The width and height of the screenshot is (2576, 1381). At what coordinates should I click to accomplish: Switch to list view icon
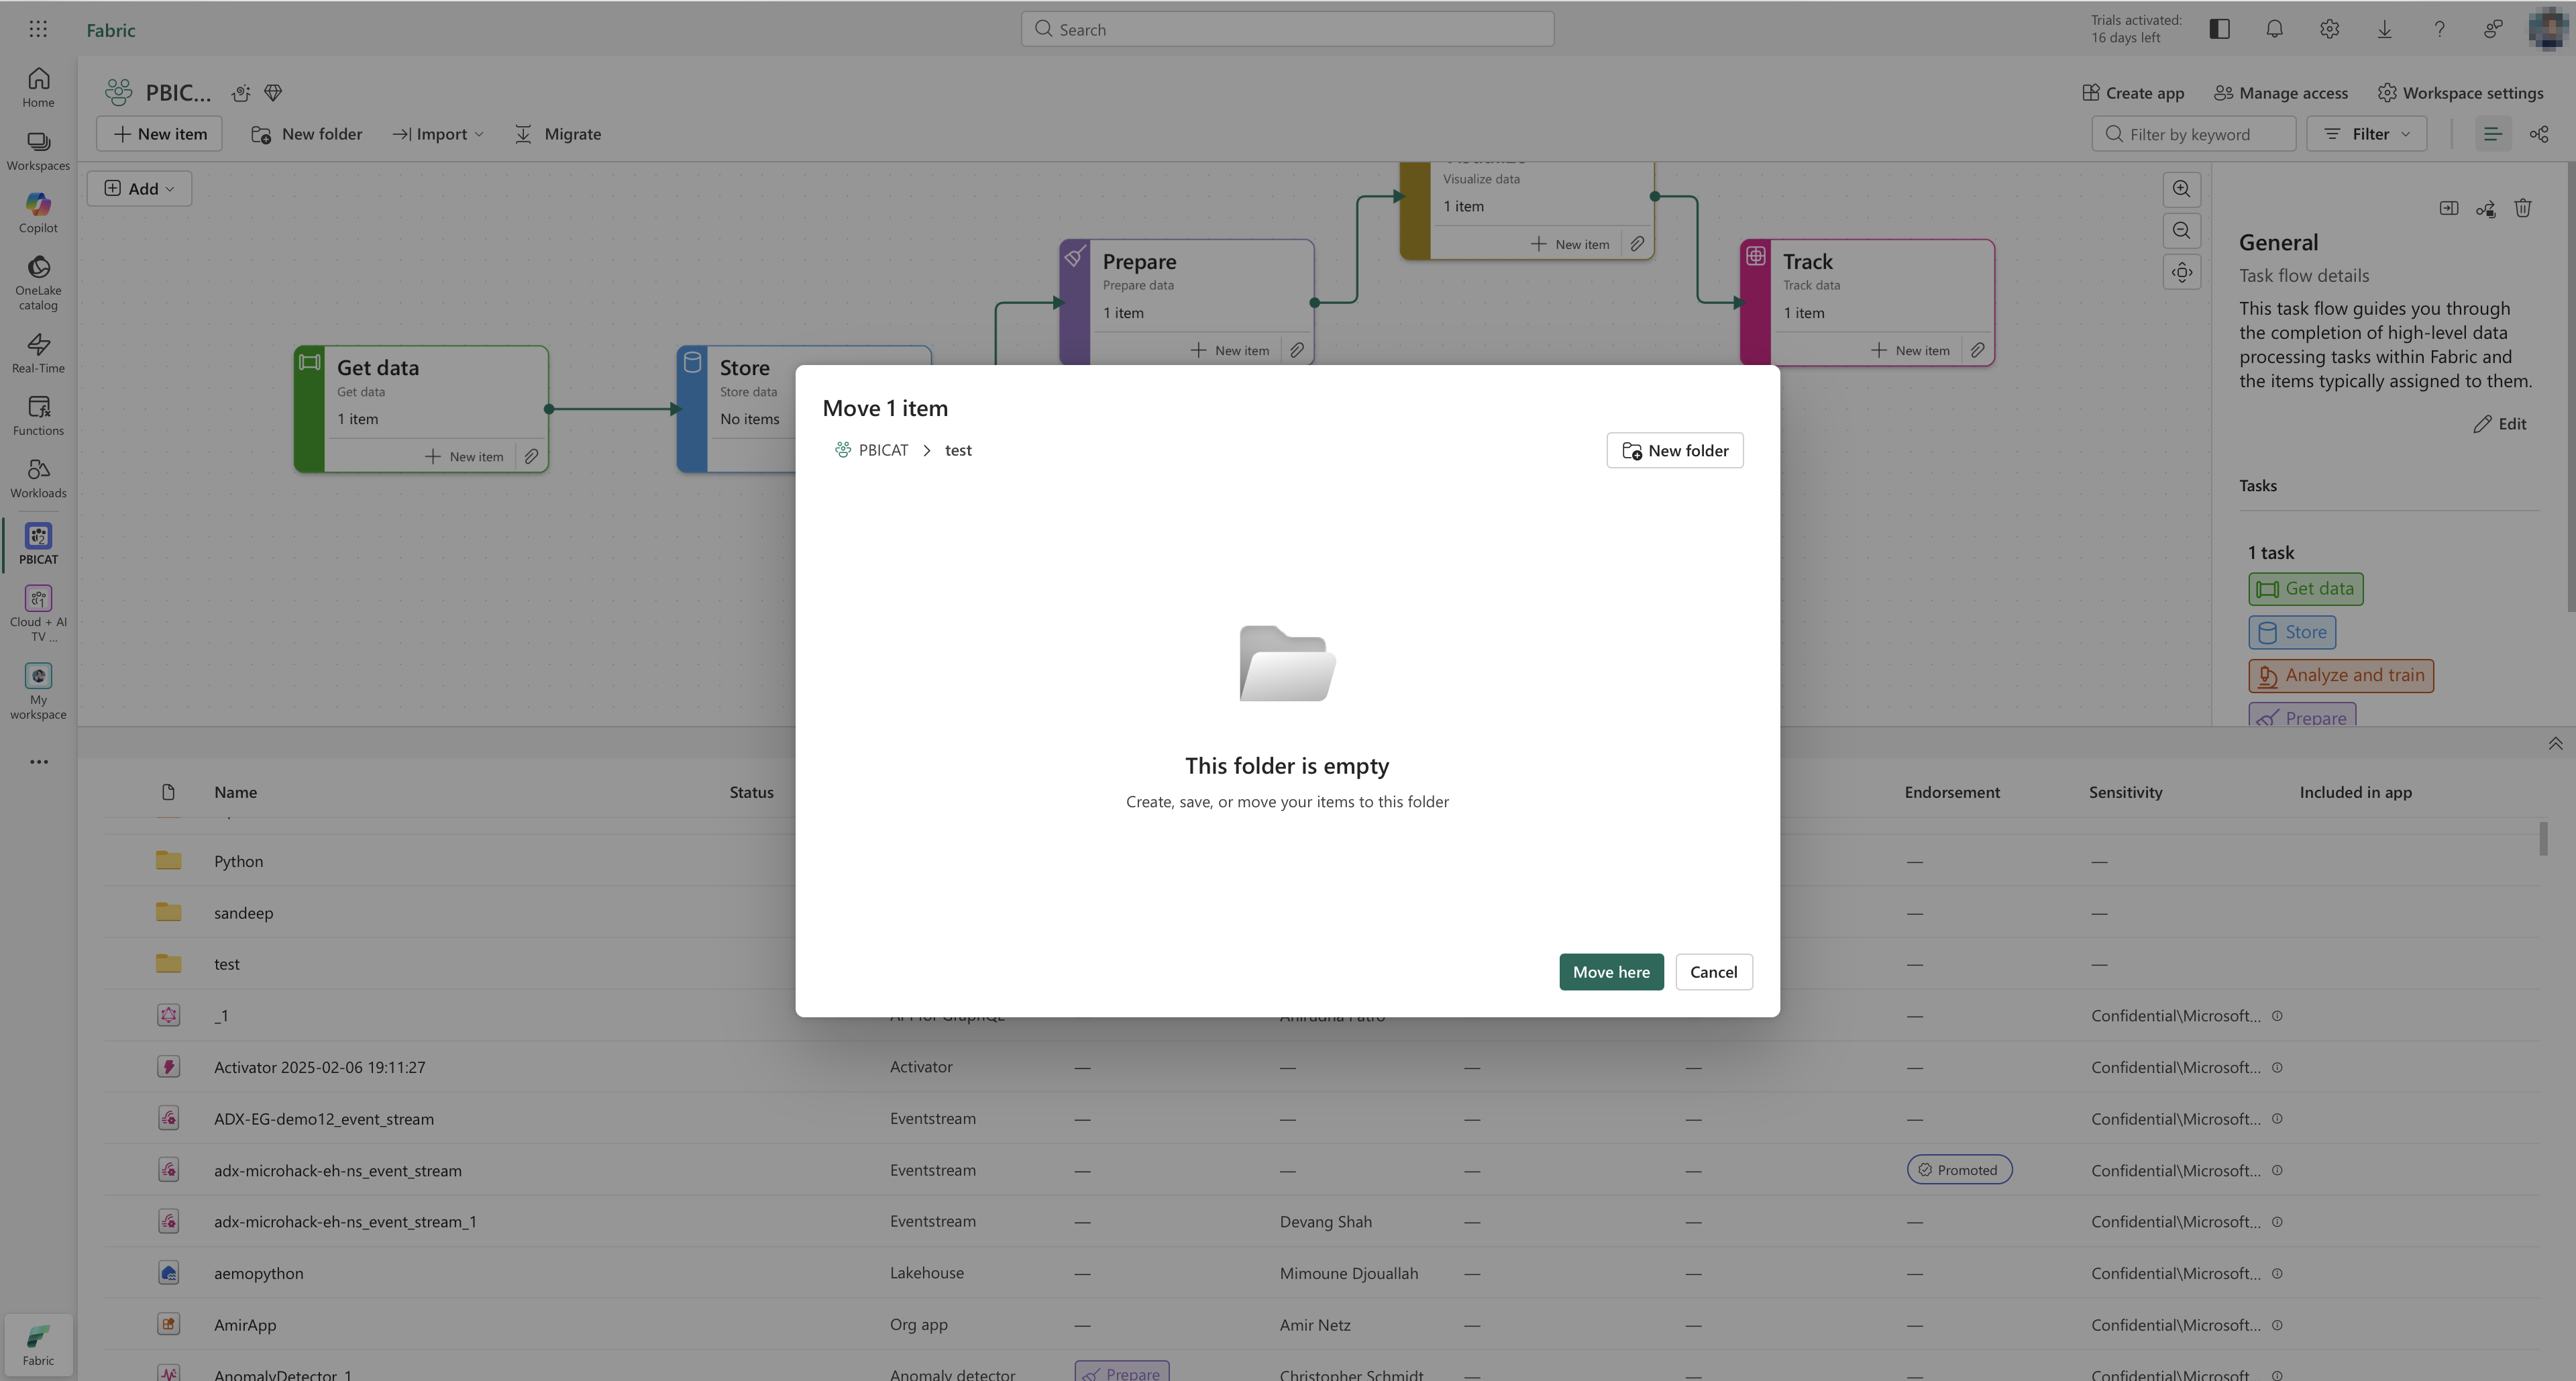(x=2492, y=134)
